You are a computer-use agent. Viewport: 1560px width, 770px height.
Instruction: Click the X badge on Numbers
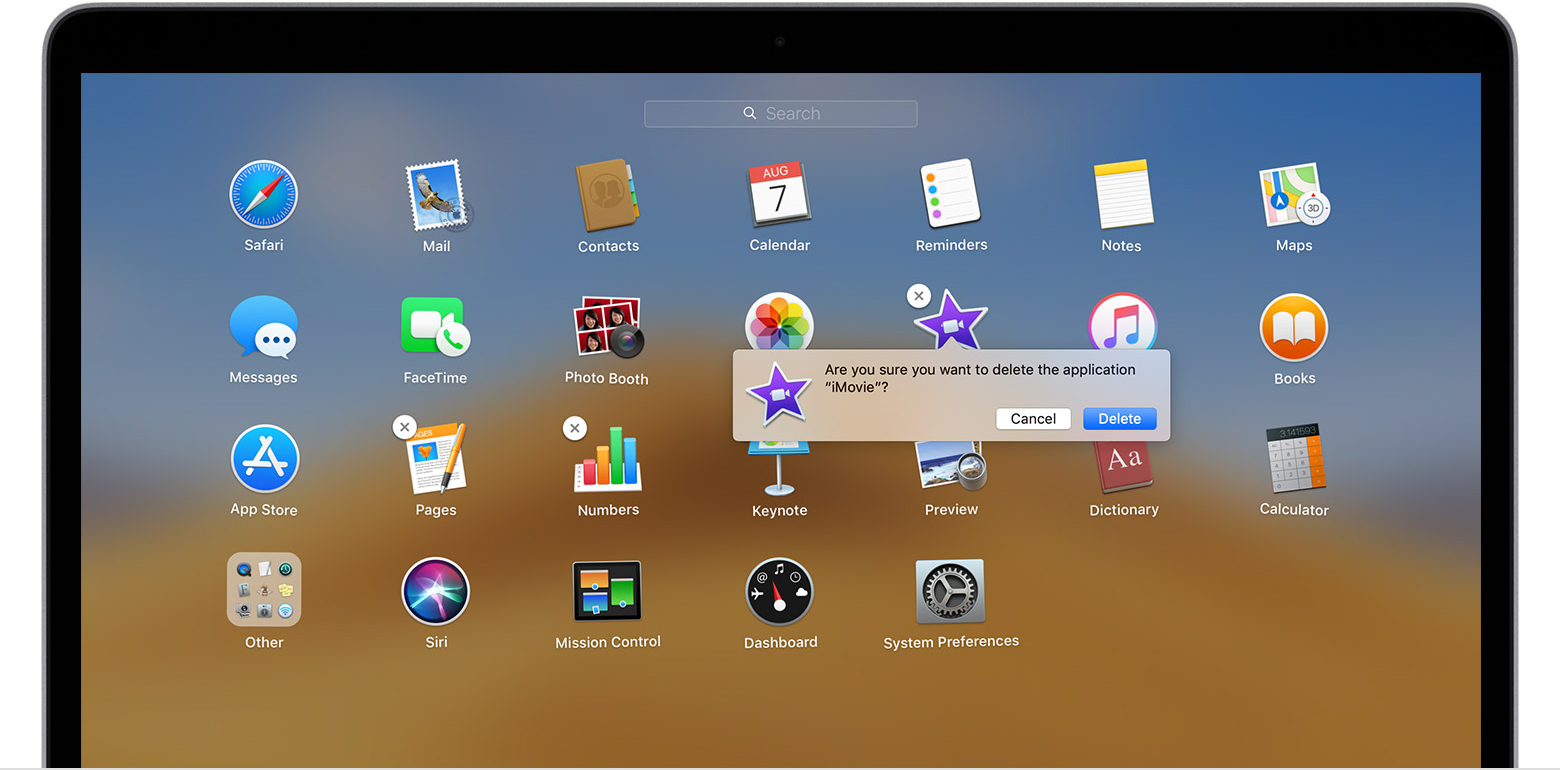[x=575, y=427]
